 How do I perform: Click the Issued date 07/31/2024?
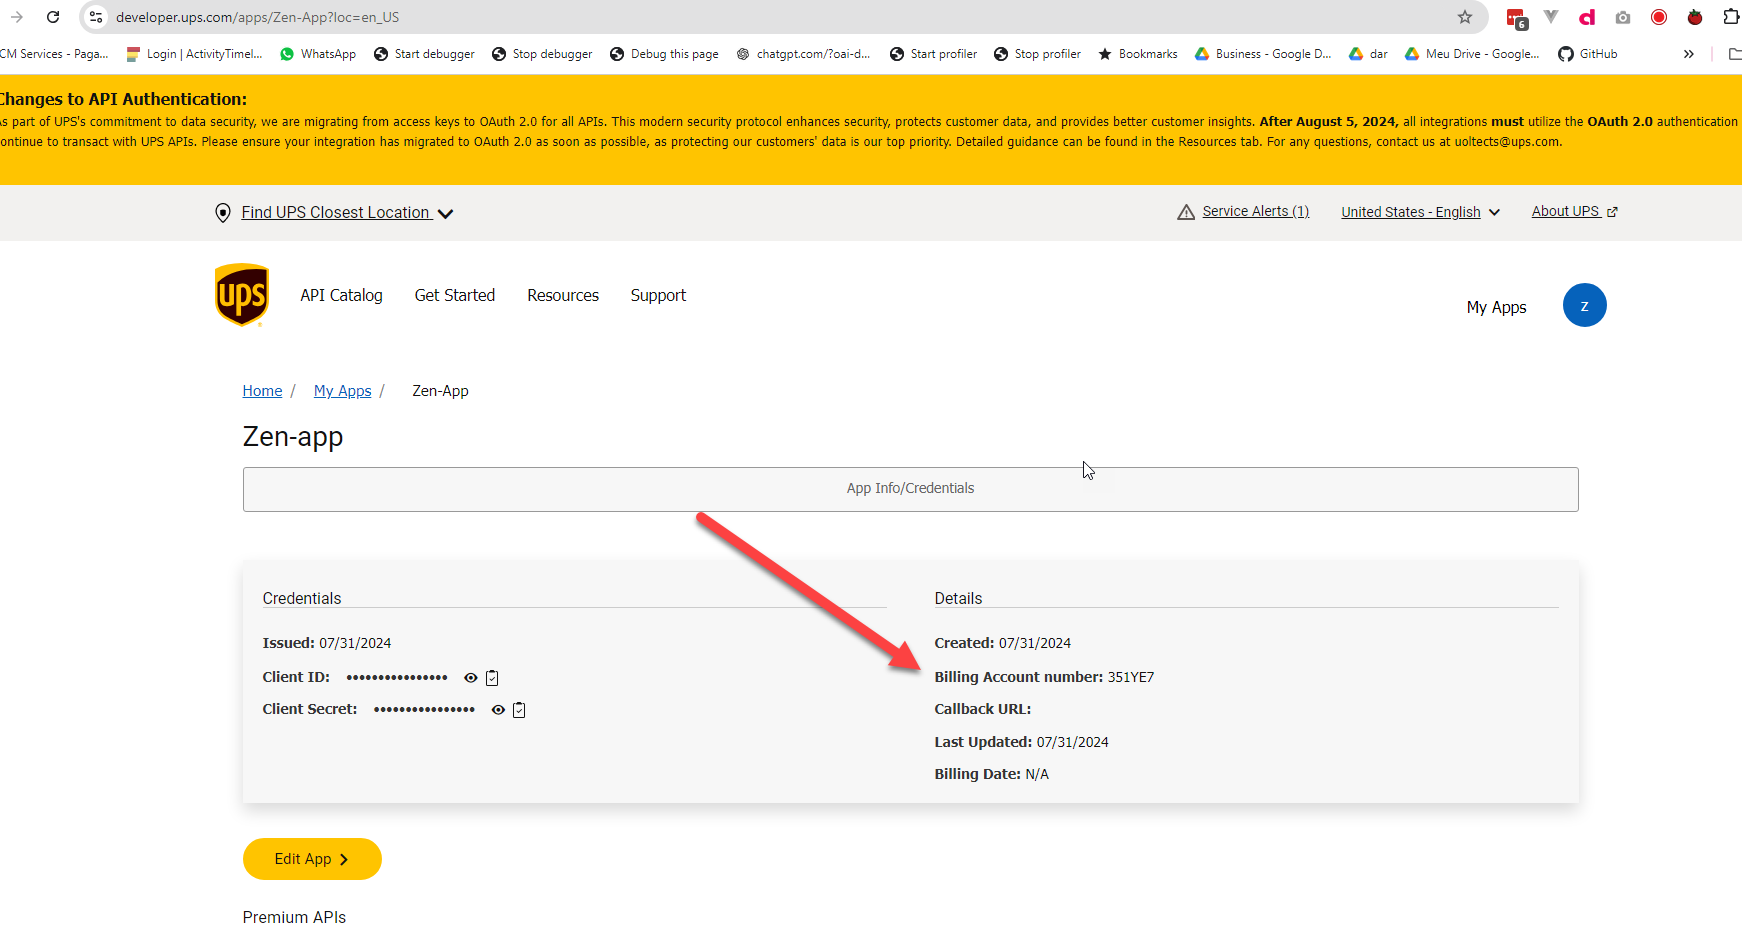(355, 643)
